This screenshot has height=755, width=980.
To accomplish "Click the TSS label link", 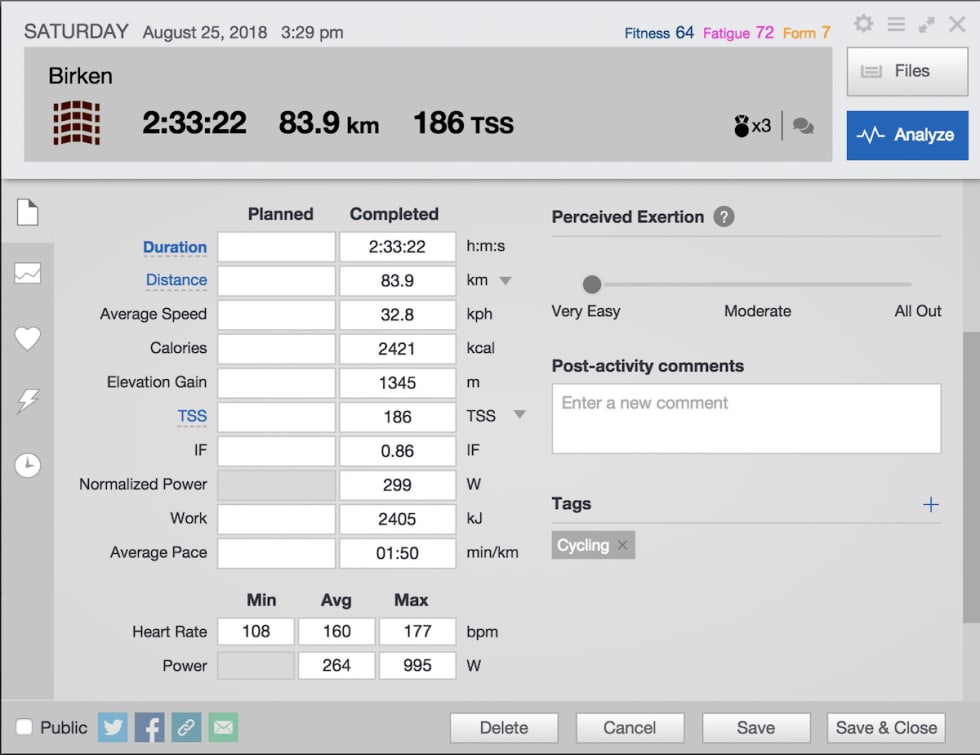I will tap(192, 416).
